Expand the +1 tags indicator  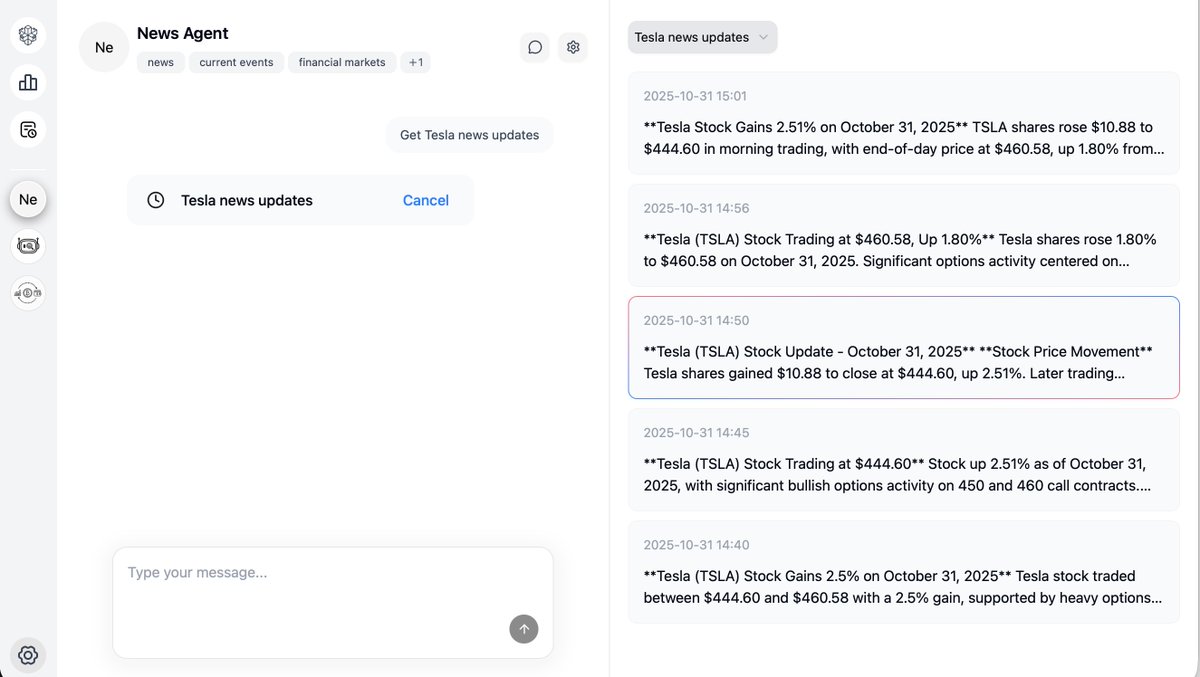tap(415, 62)
